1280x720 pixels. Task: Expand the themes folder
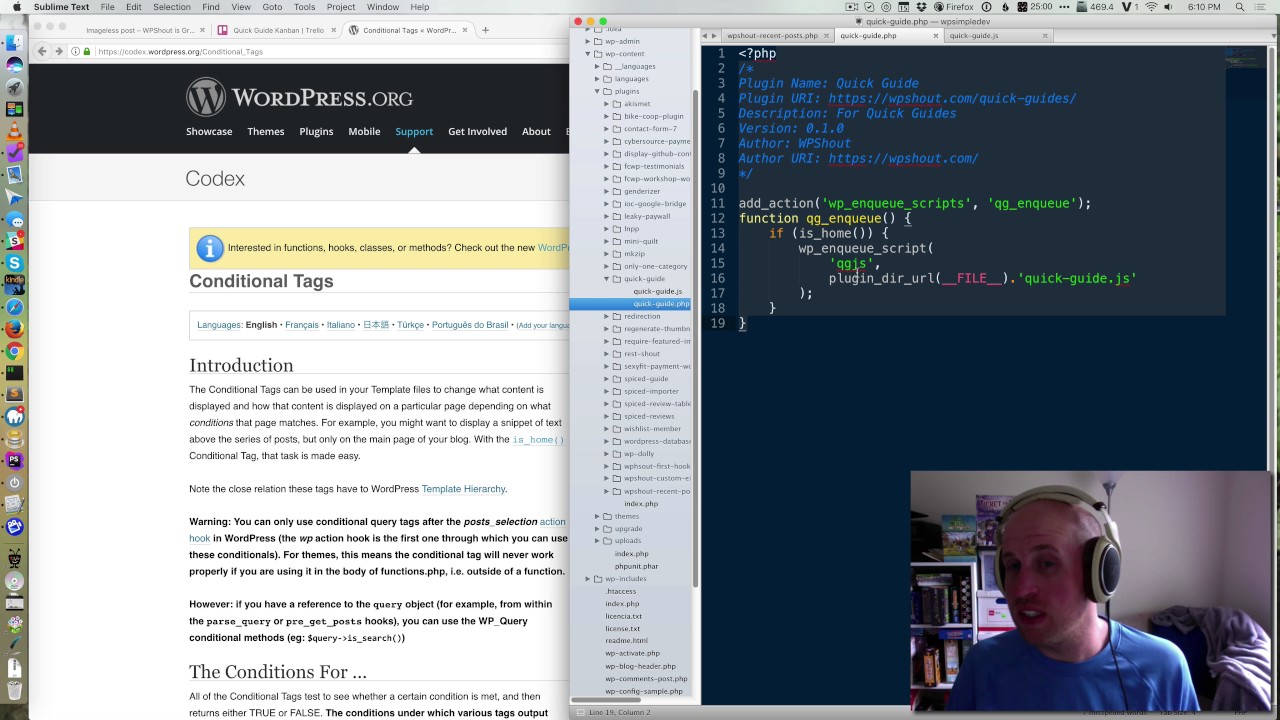(x=597, y=516)
